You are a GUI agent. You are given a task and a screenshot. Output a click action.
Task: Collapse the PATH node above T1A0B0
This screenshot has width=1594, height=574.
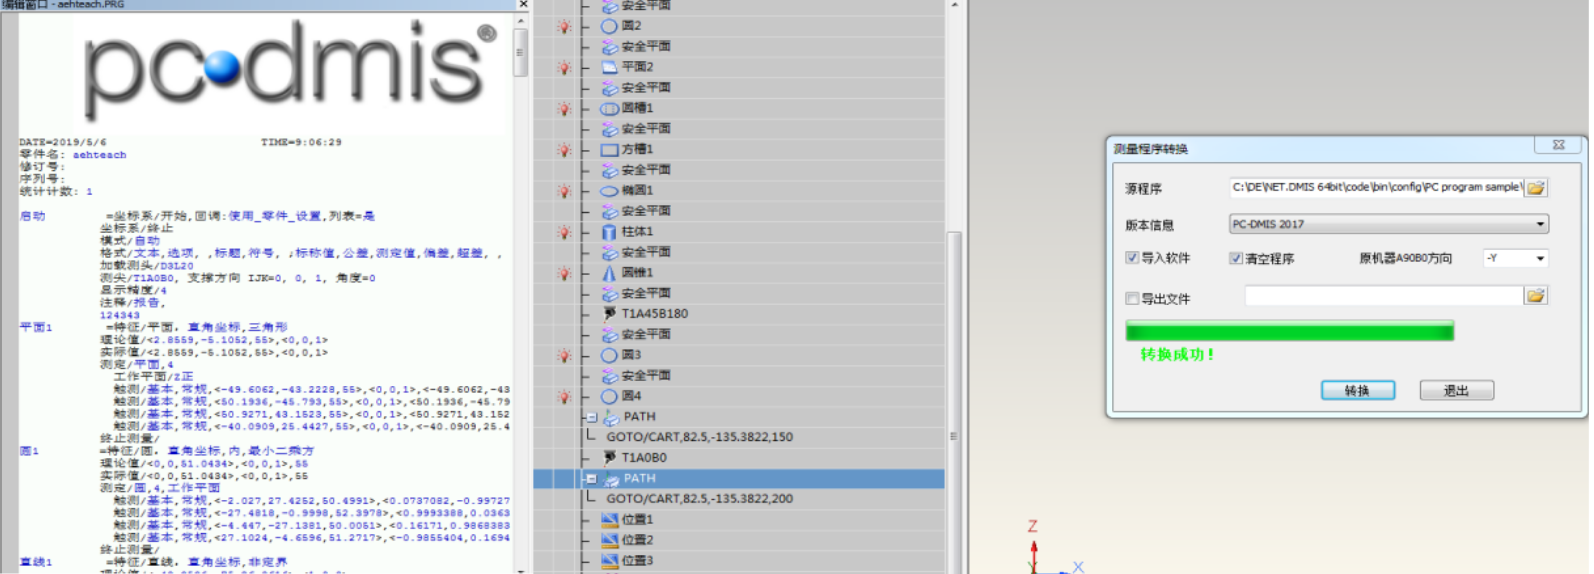pos(591,417)
